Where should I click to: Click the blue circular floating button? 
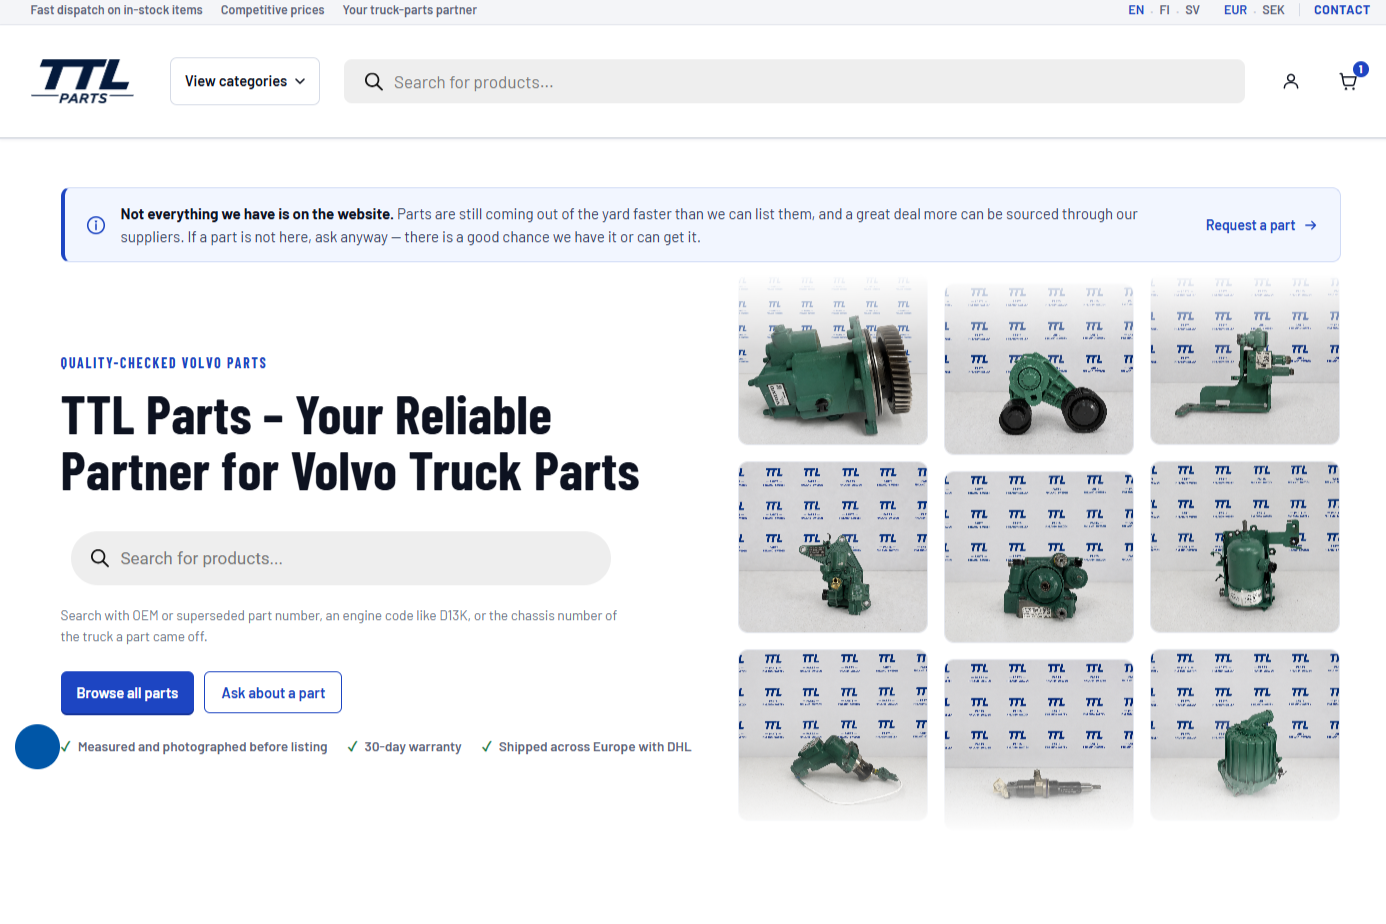[37, 747]
